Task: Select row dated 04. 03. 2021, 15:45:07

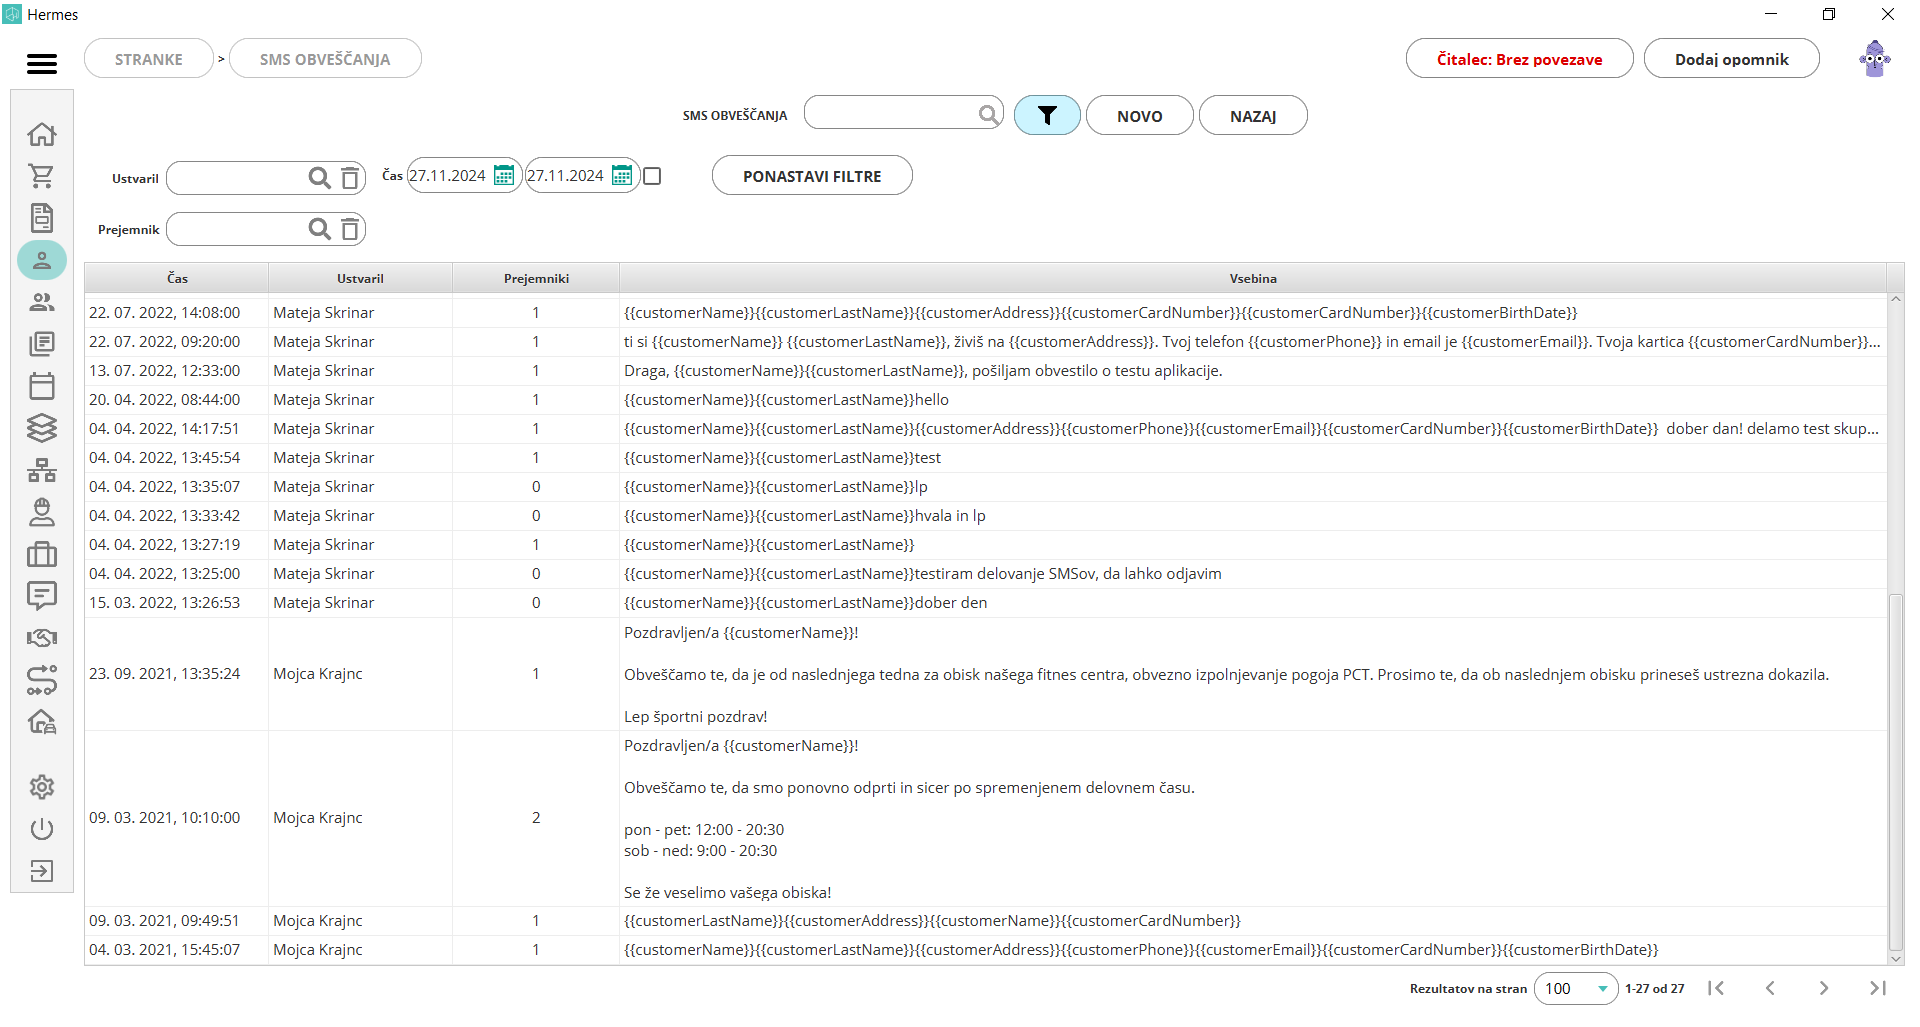Action: tap(985, 950)
